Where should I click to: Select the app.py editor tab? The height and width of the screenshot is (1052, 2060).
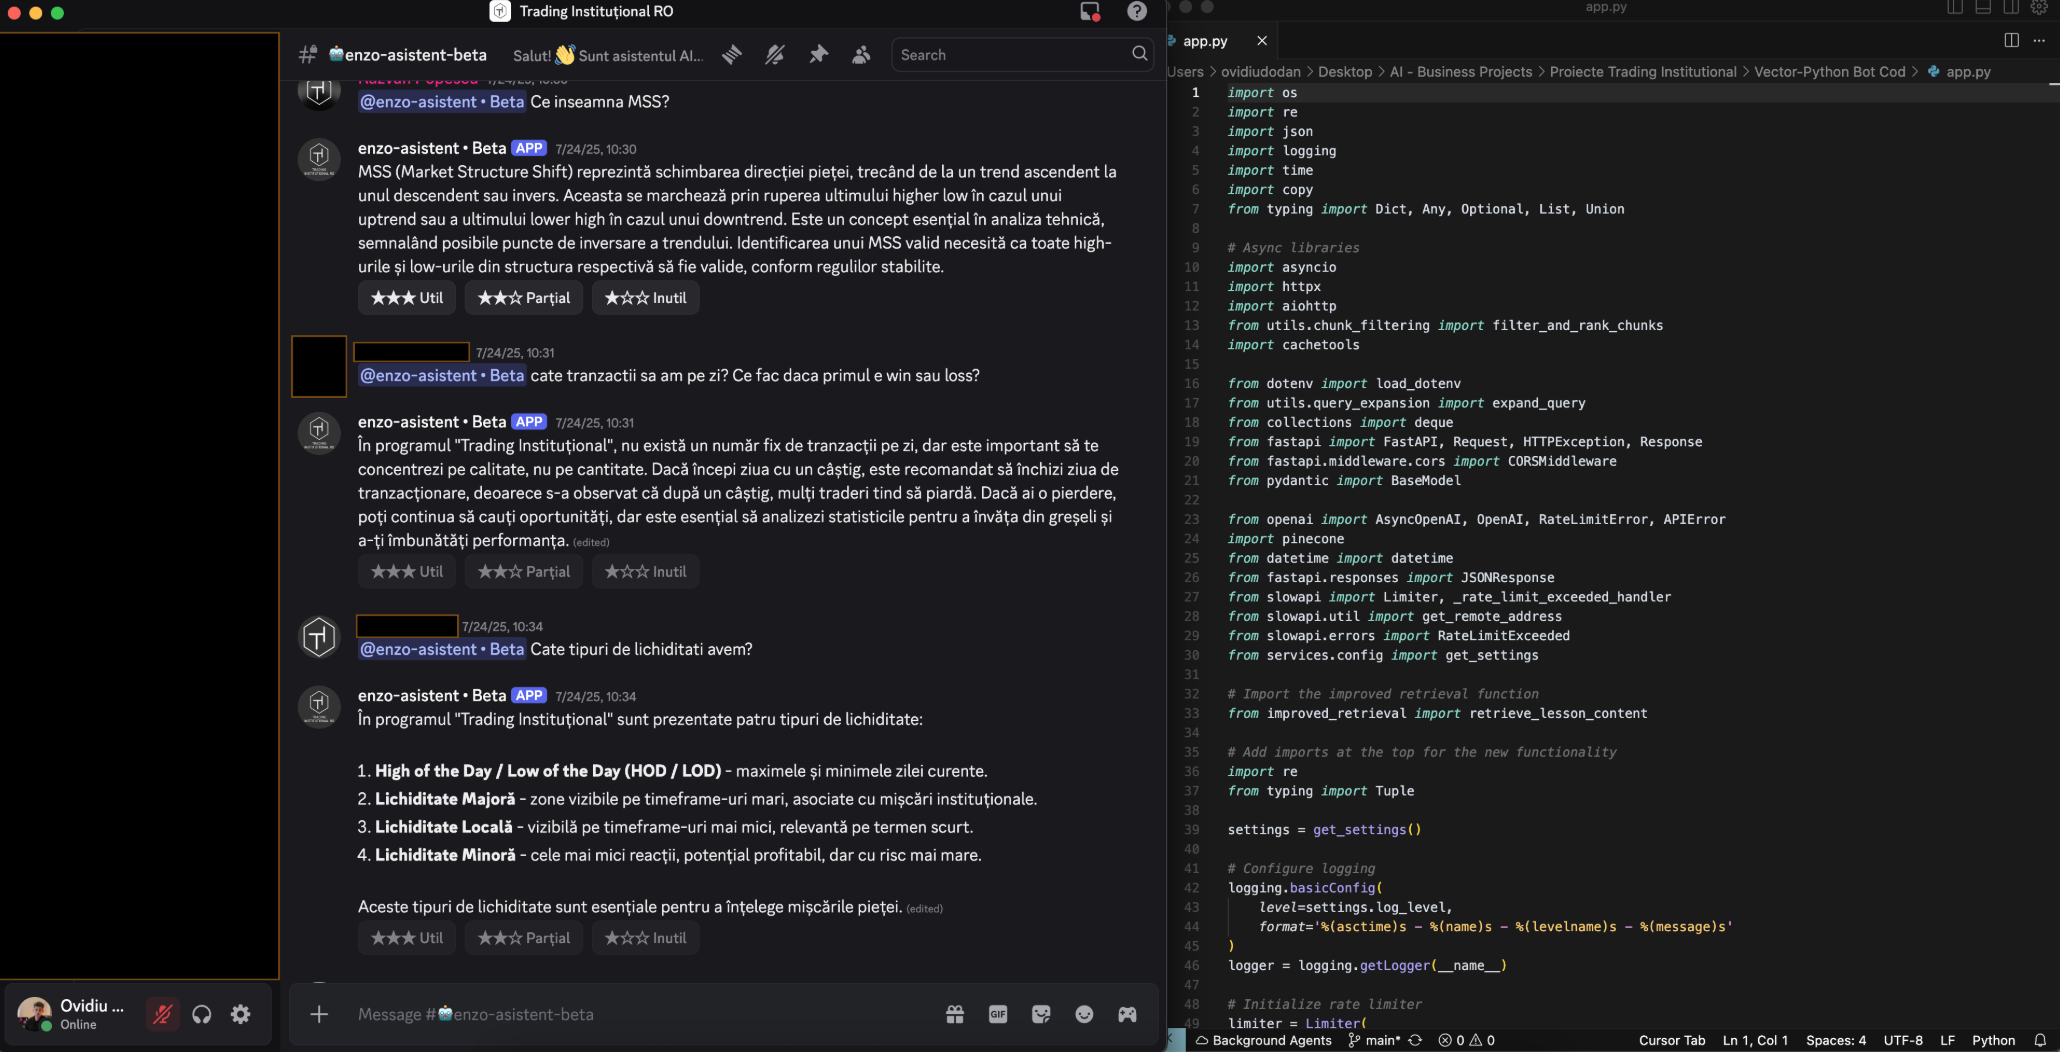click(x=1205, y=41)
